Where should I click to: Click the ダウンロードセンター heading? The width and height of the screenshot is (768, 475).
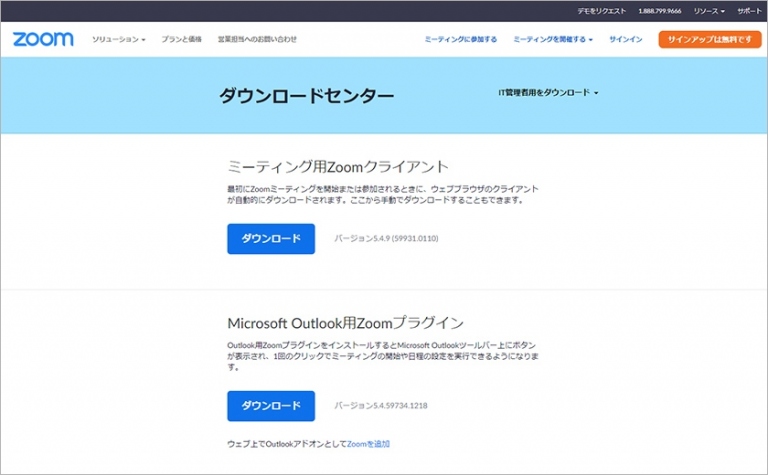[x=306, y=95]
